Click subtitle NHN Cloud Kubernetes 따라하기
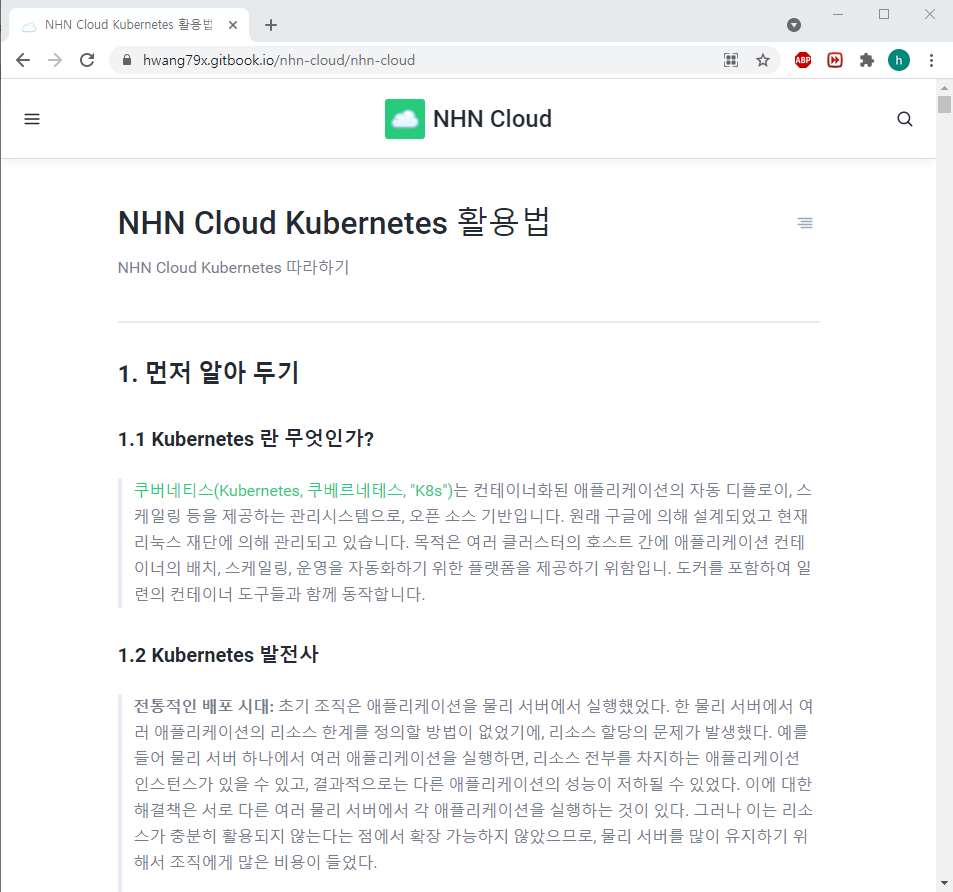Screen dimensions: 953x892 point(233,267)
